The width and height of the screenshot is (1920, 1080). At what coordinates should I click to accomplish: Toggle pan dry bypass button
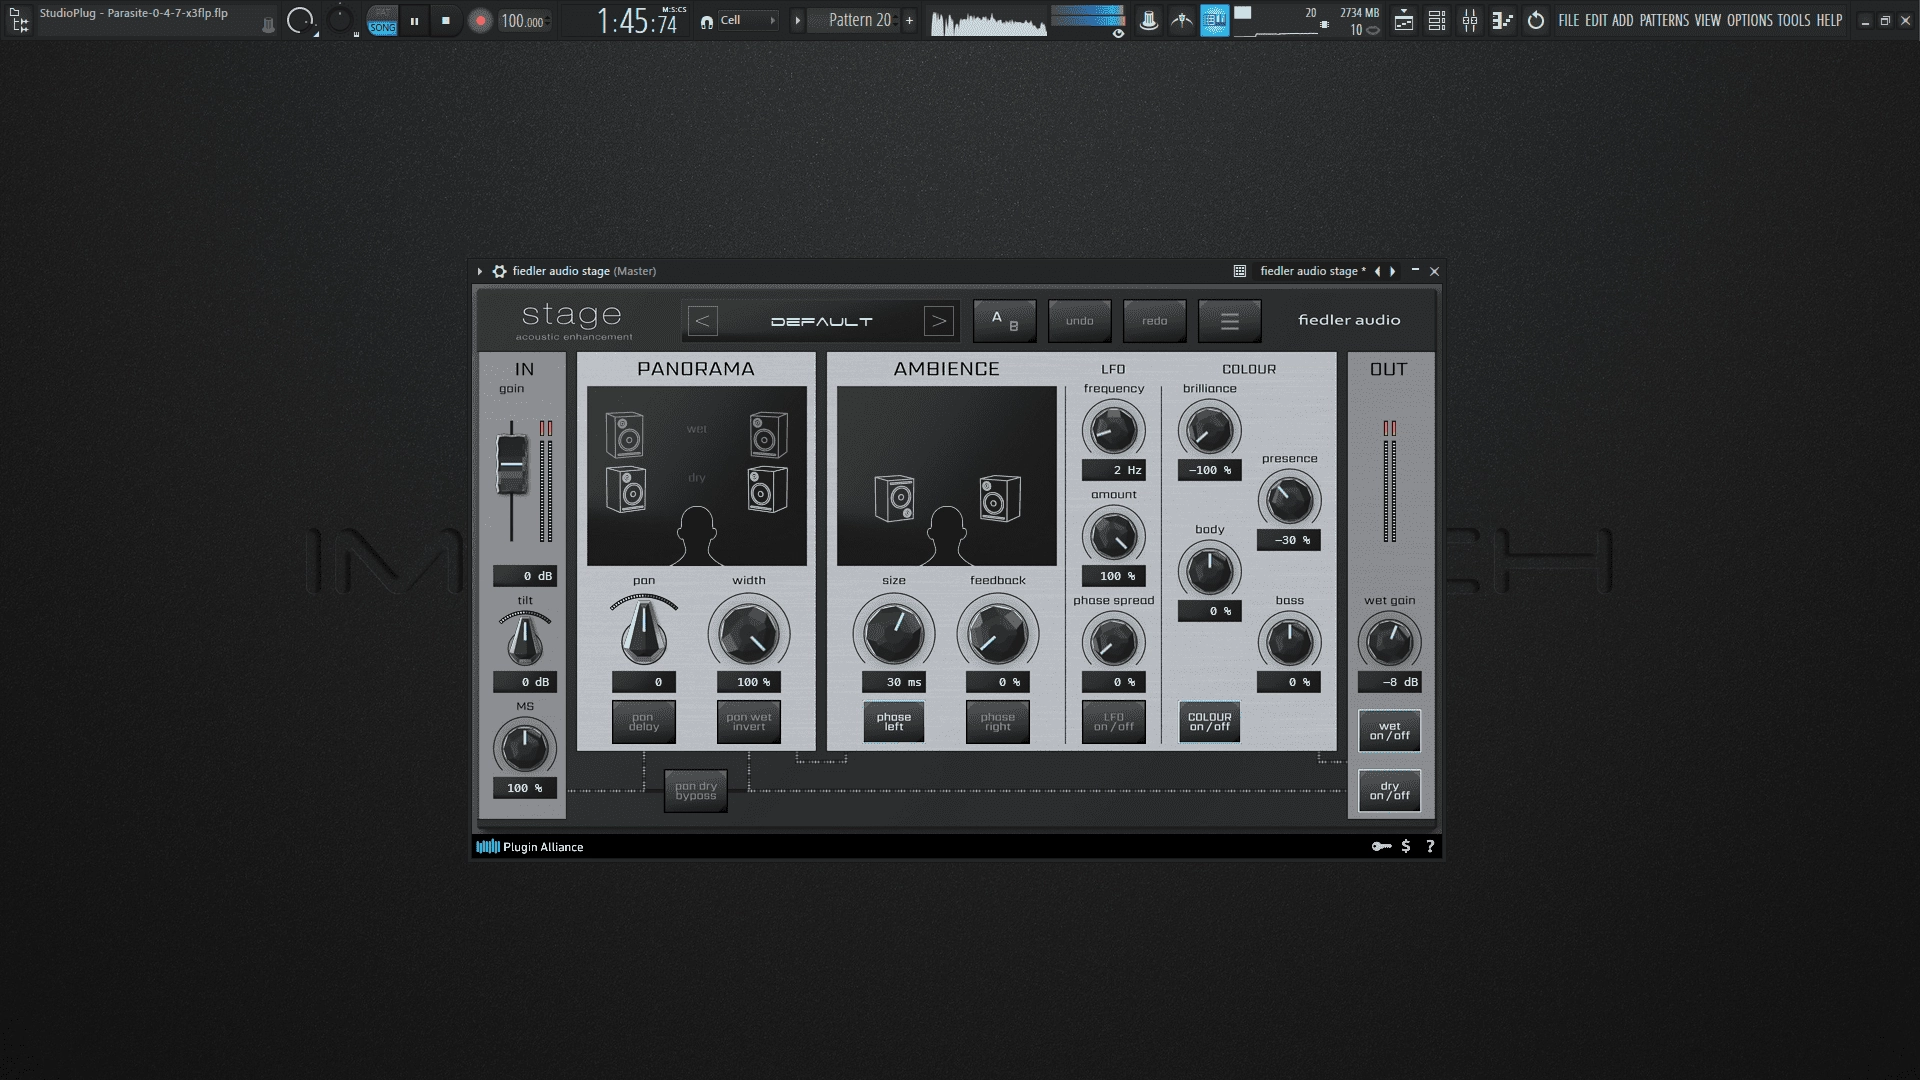pos(696,791)
